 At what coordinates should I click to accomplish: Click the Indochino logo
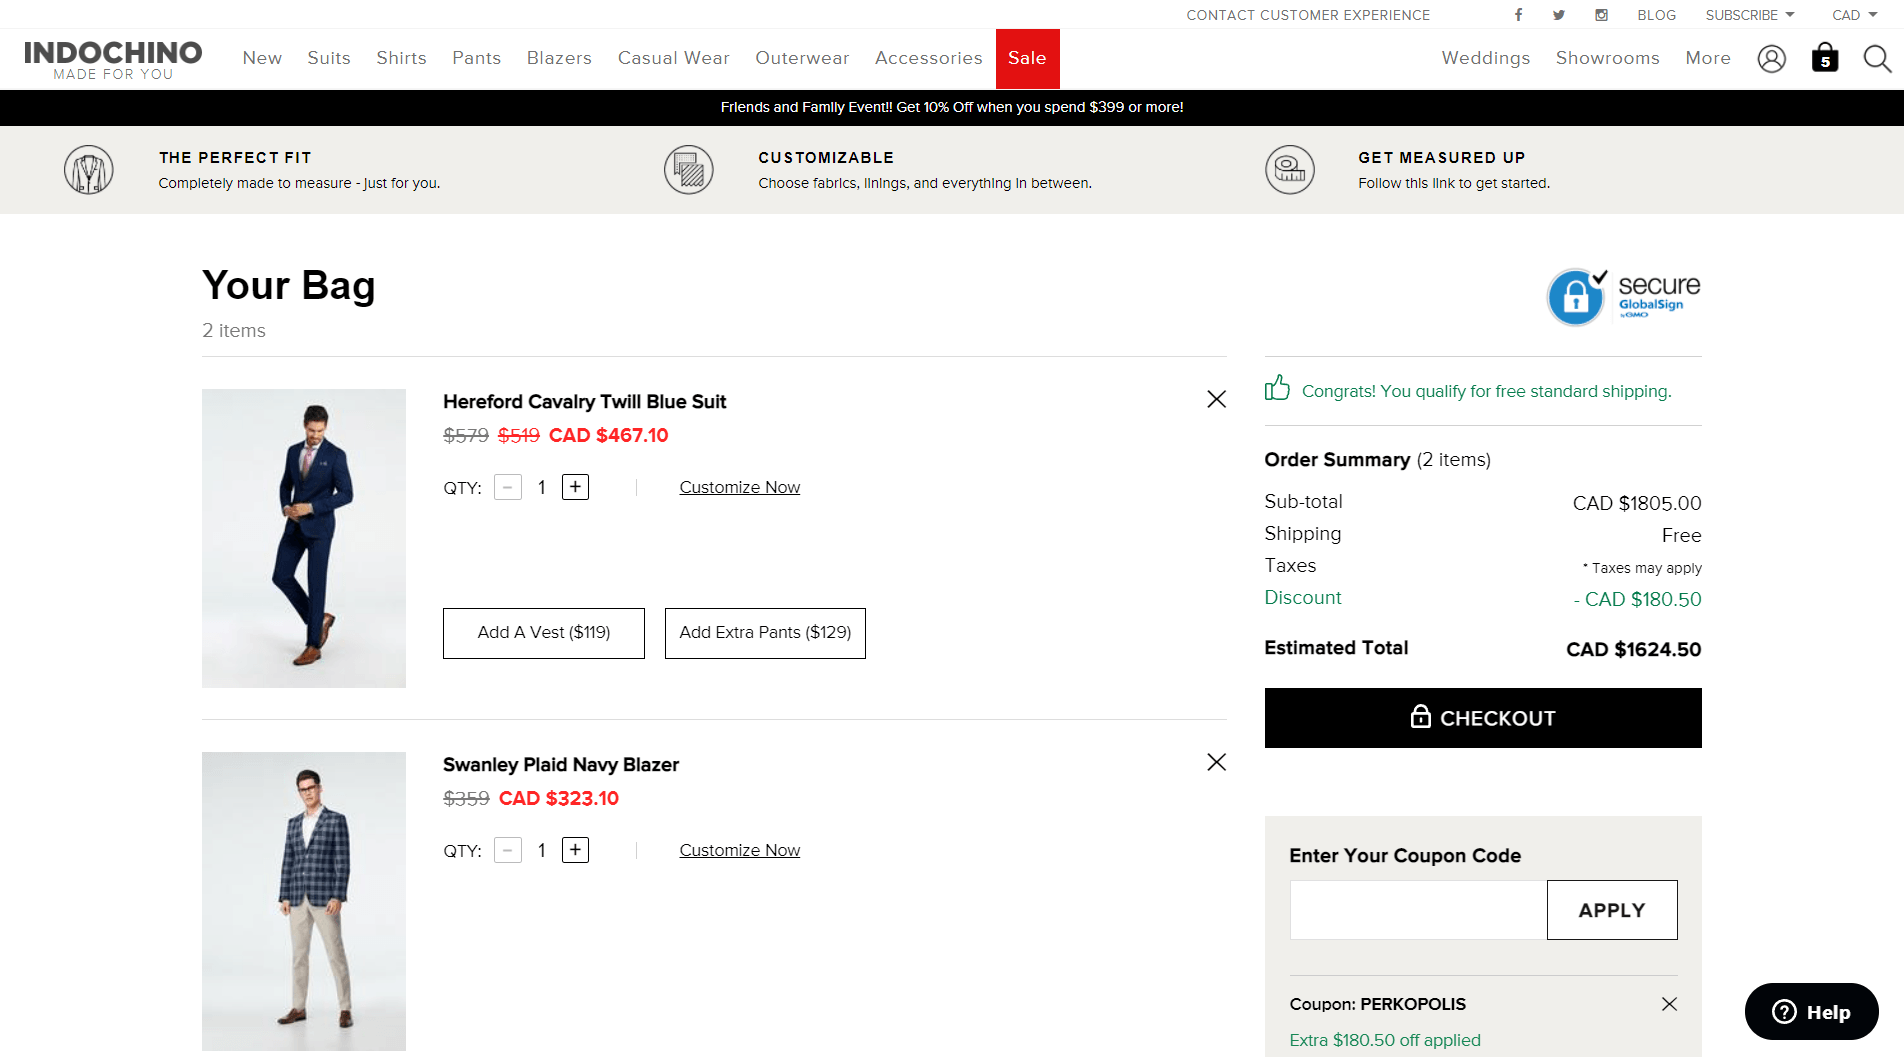pos(113,59)
